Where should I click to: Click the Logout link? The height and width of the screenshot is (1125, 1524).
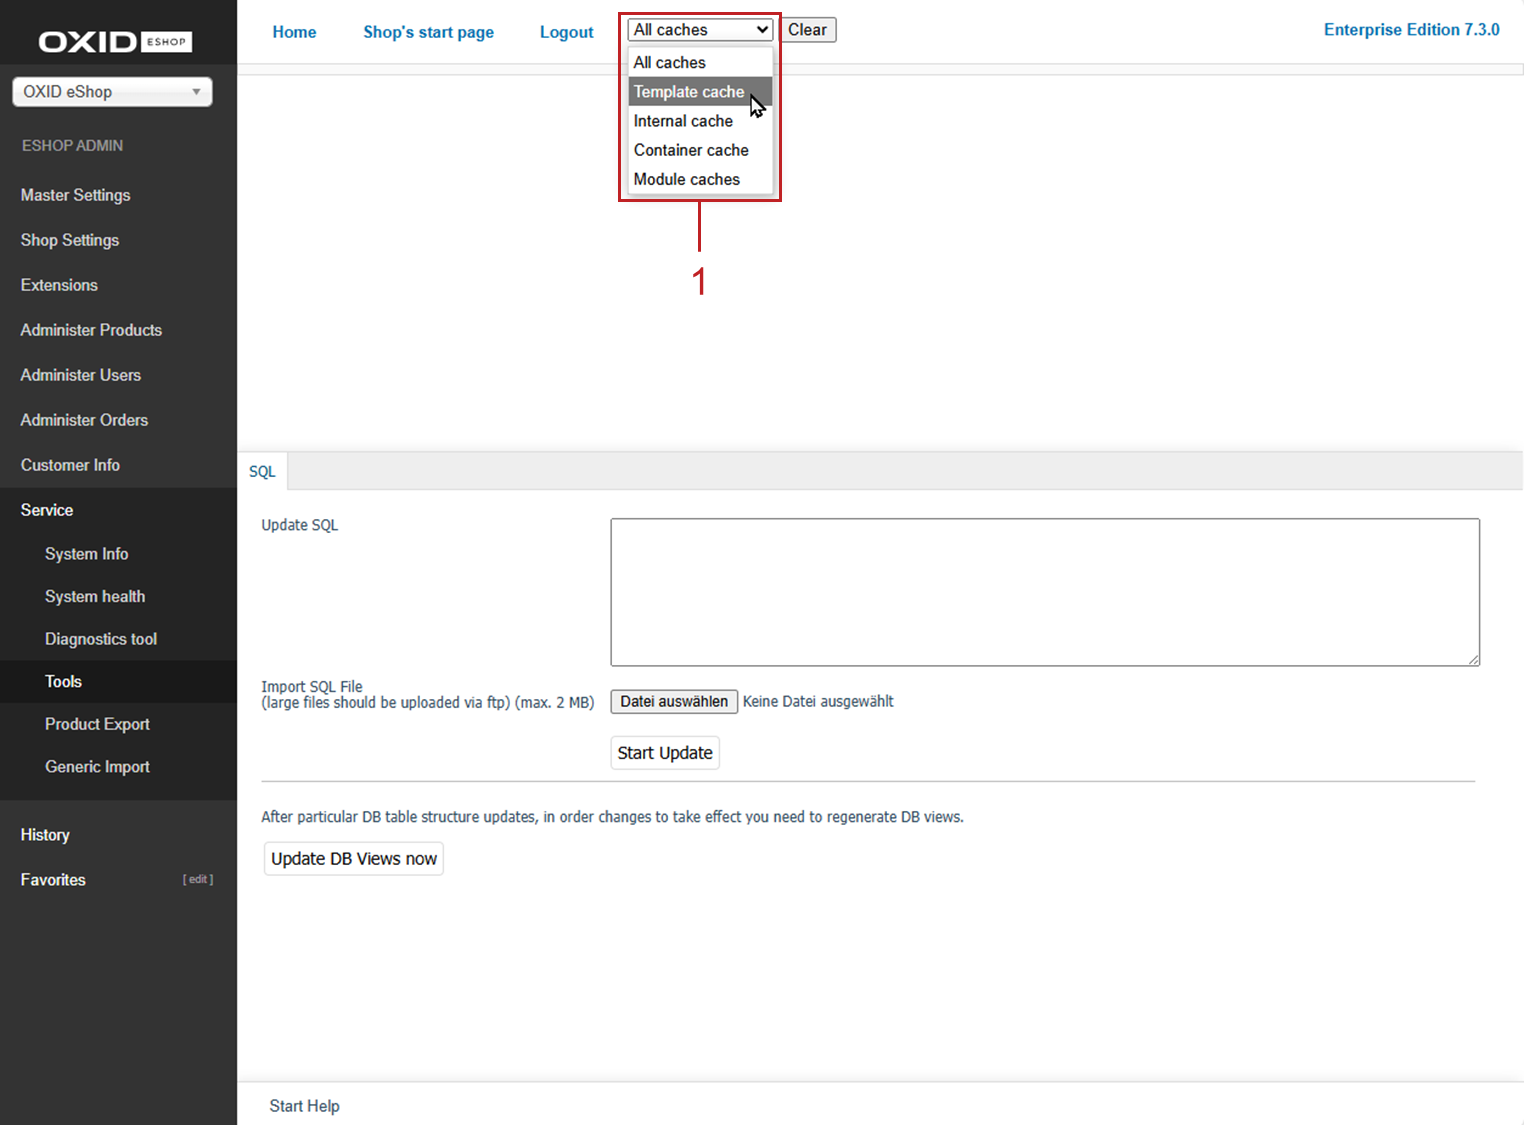(x=566, y=32)
